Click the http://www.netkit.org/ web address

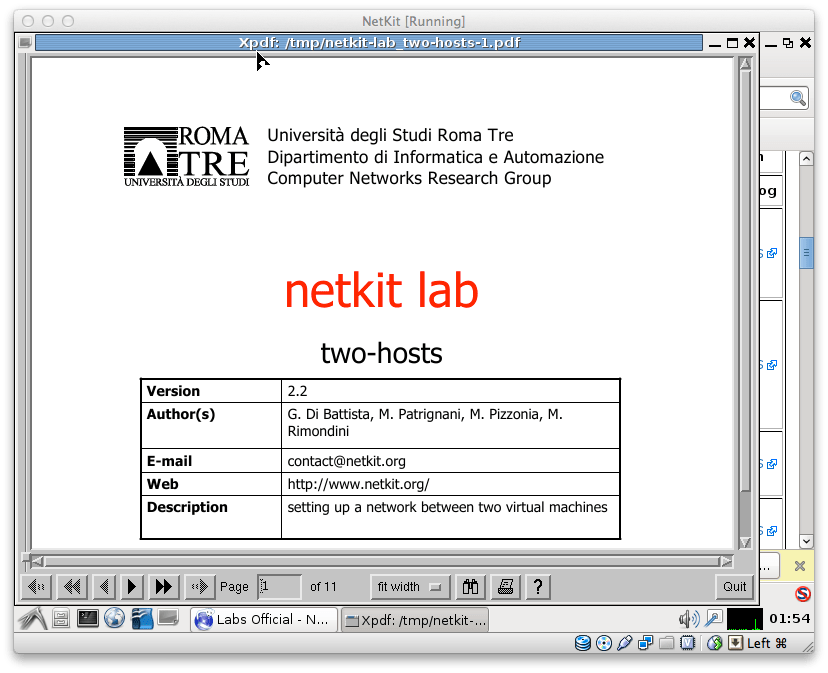point(358,484)
